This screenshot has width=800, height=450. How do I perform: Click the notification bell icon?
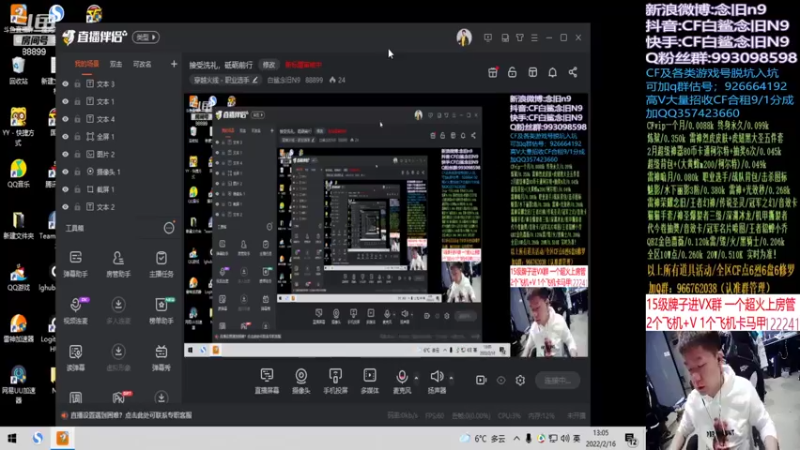pyautogui.click(x=553, y=72)
